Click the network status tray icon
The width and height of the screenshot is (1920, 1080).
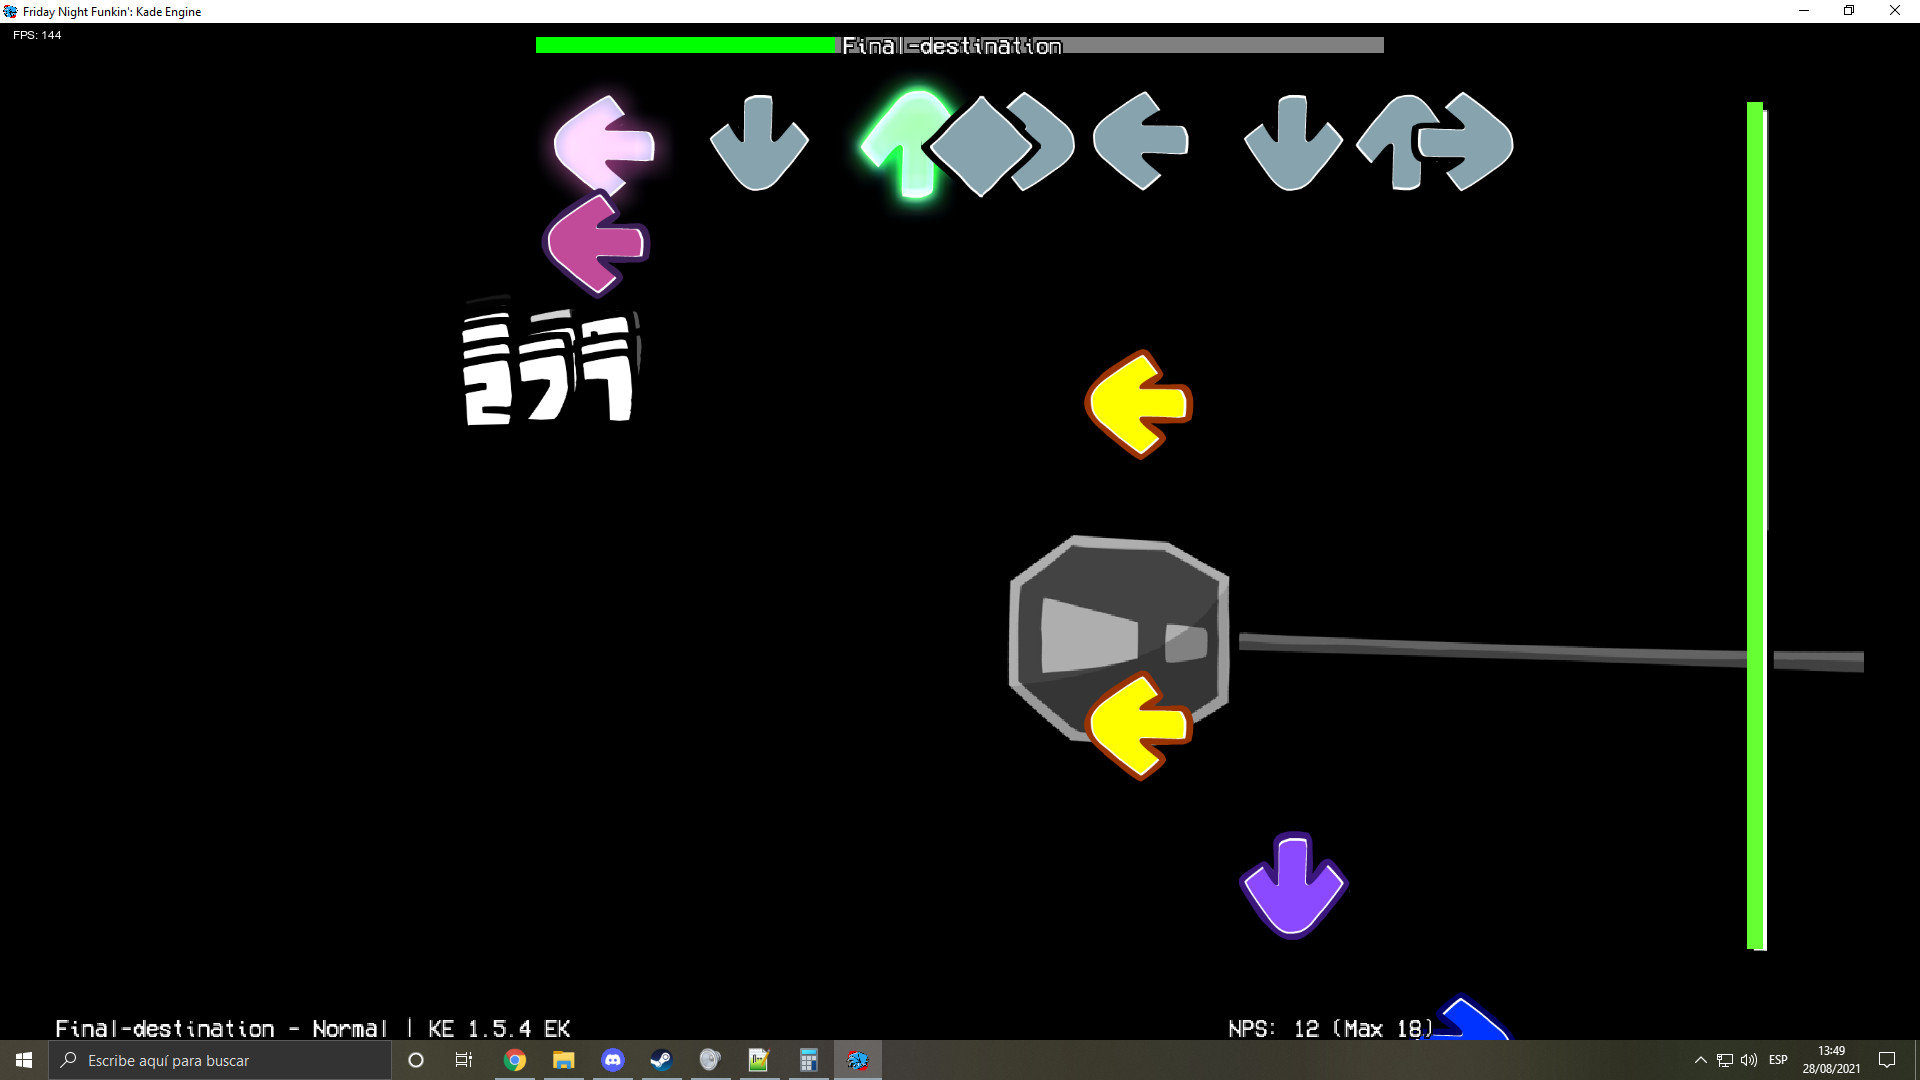1725,1060
